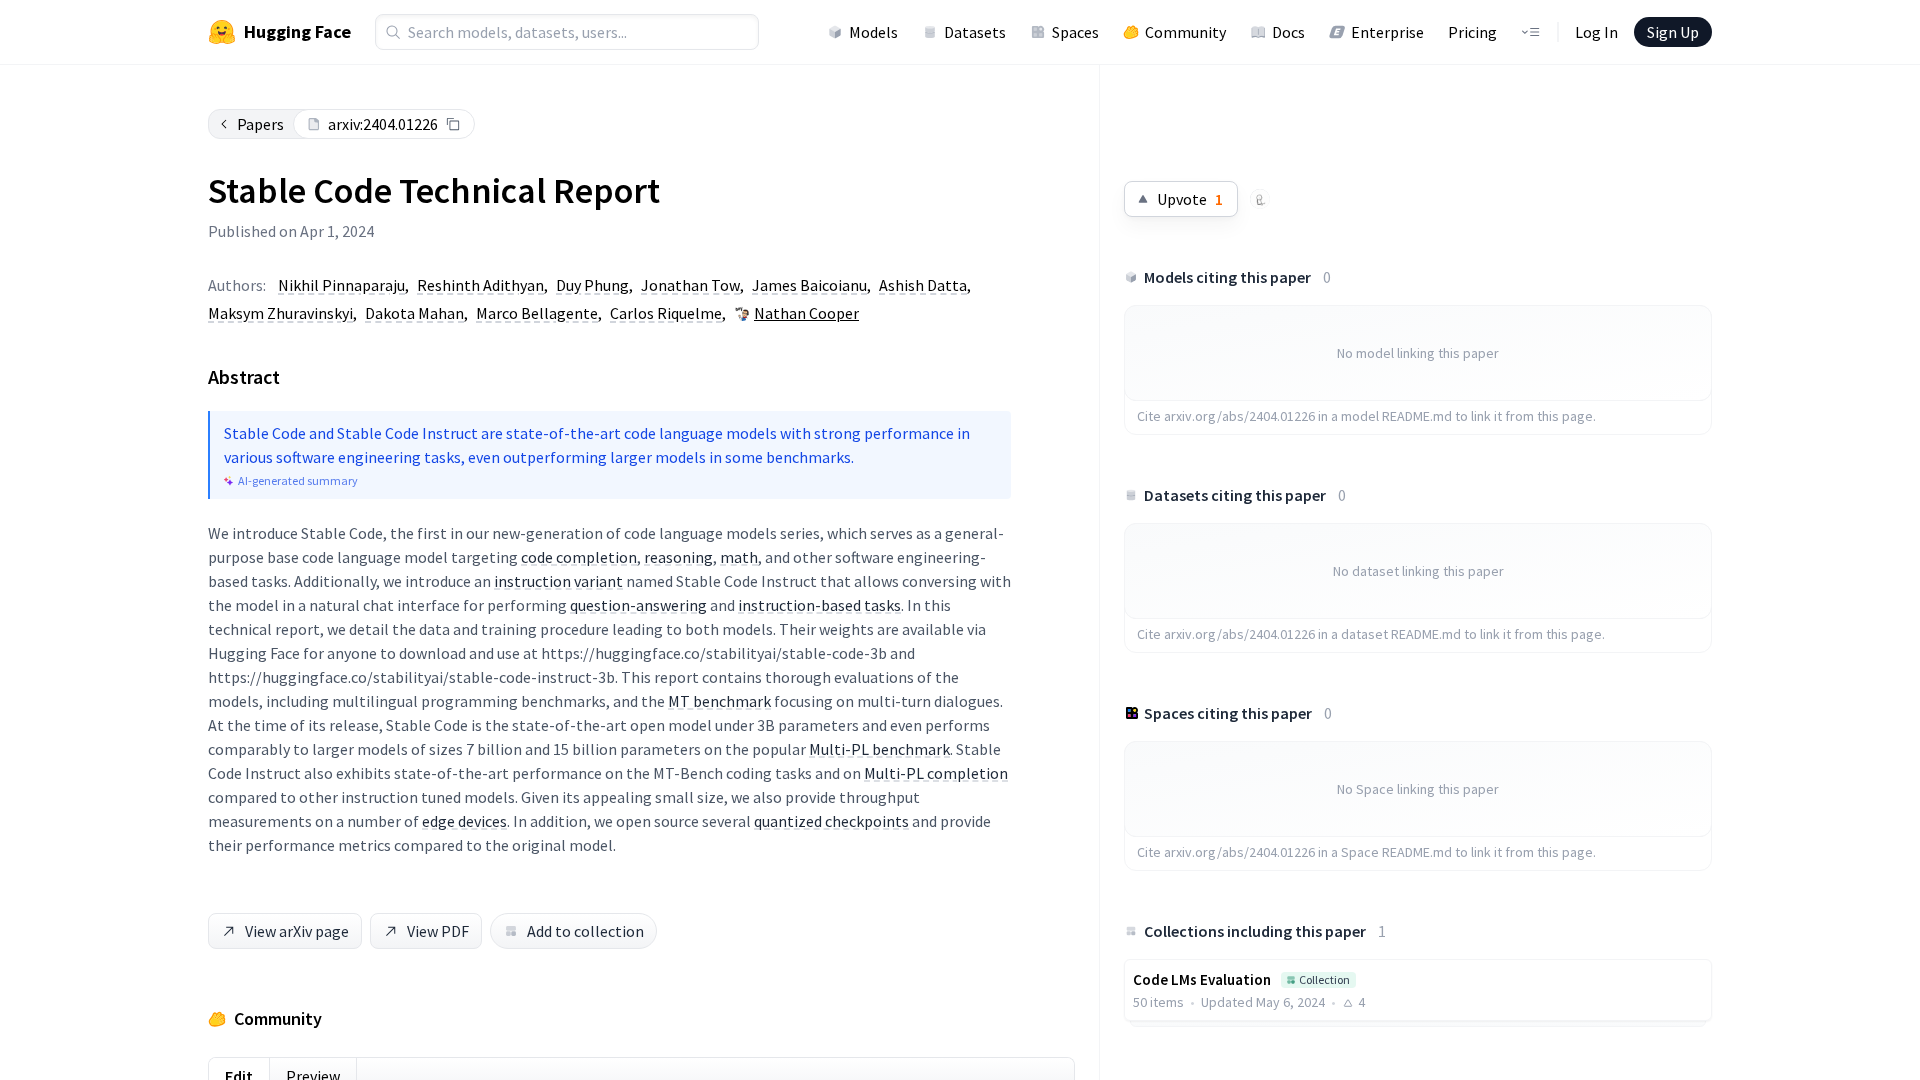Click Nathan Cooper's author avatar
Viewport: 1920px width, 1080px height.
coord(742,314)
